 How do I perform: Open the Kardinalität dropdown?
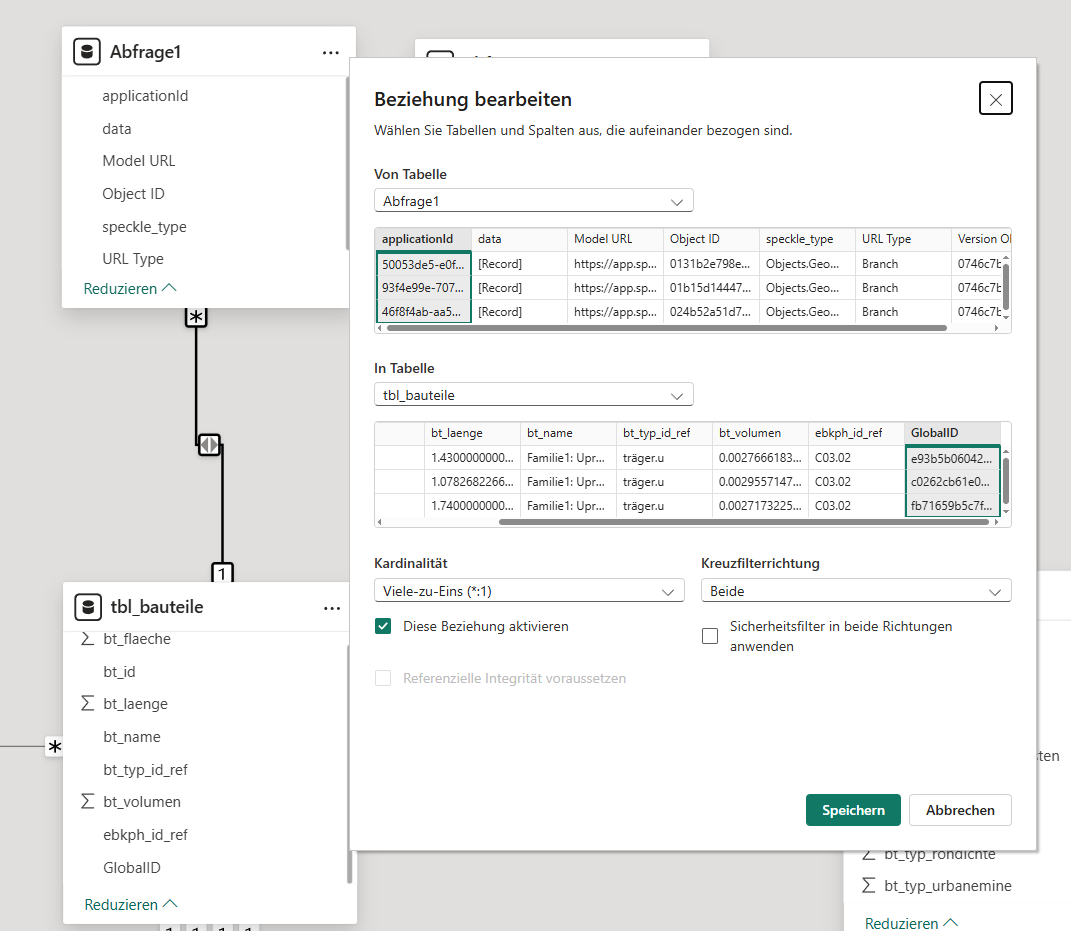pyautogui.click(x=529, y=591)
